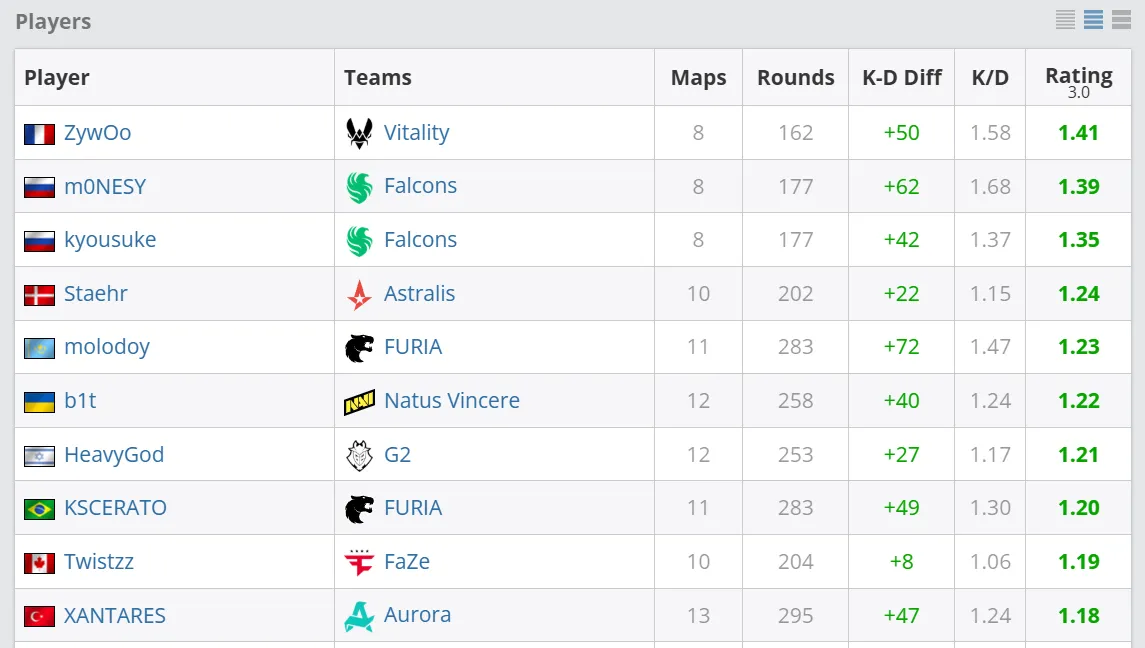Click the Astralis team logo
This screenshot has height=648, width=1145.
(359, 294)
